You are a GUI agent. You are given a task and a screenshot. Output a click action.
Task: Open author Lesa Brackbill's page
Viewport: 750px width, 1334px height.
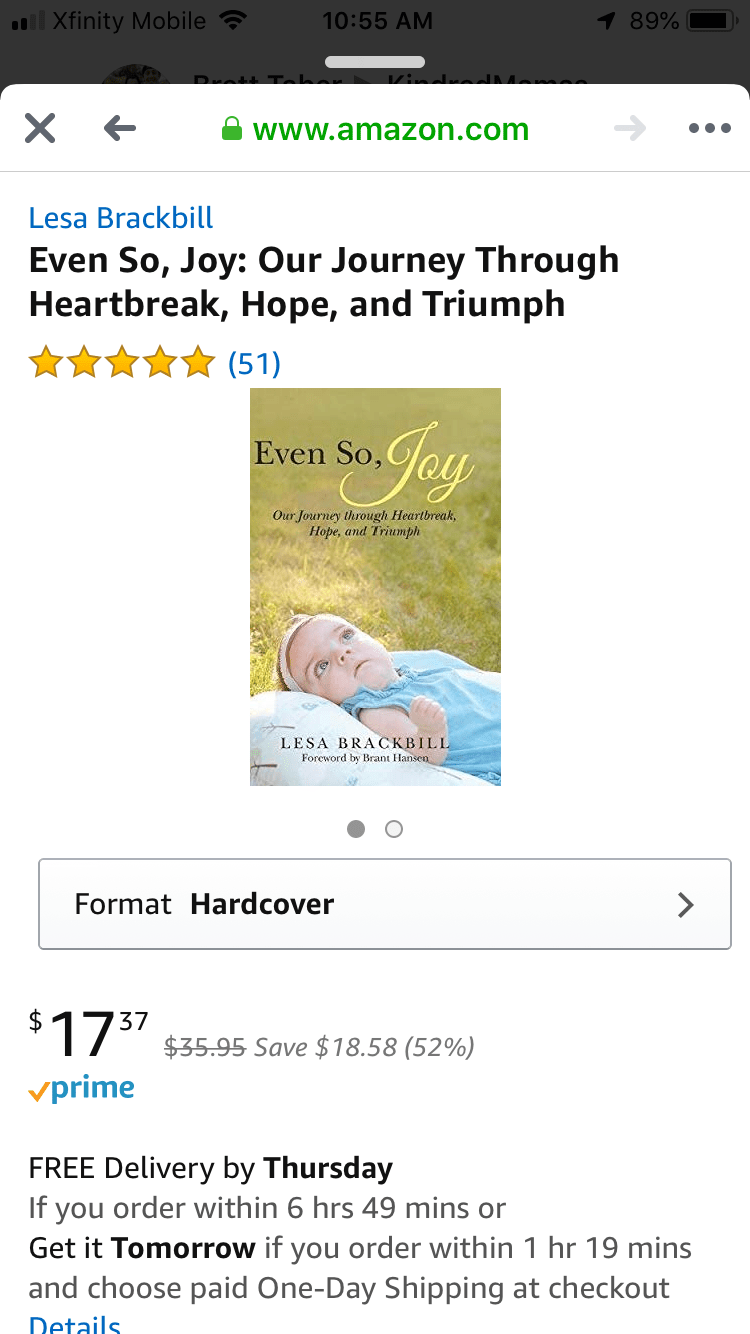(121, 218)
